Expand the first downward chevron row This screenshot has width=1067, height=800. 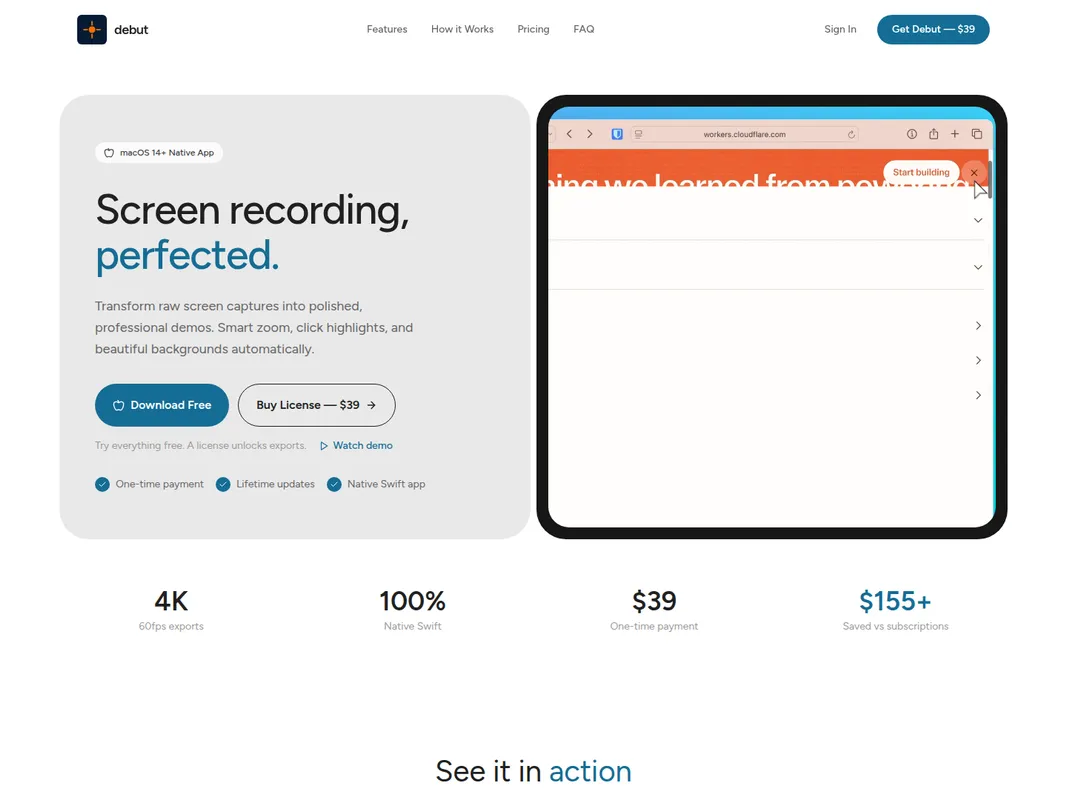pos(978,220)
